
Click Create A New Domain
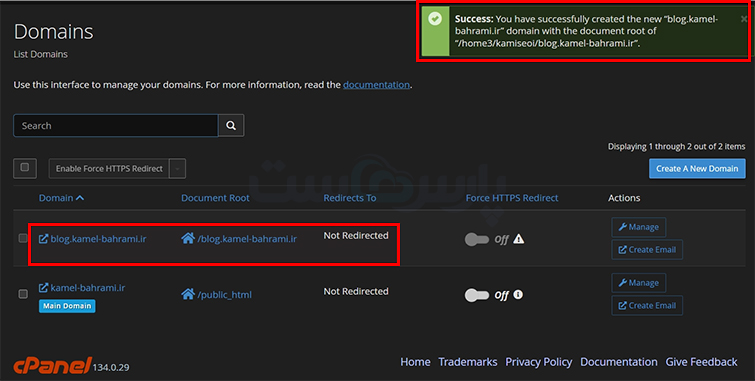pyautogui.click(x=697, y=169)
